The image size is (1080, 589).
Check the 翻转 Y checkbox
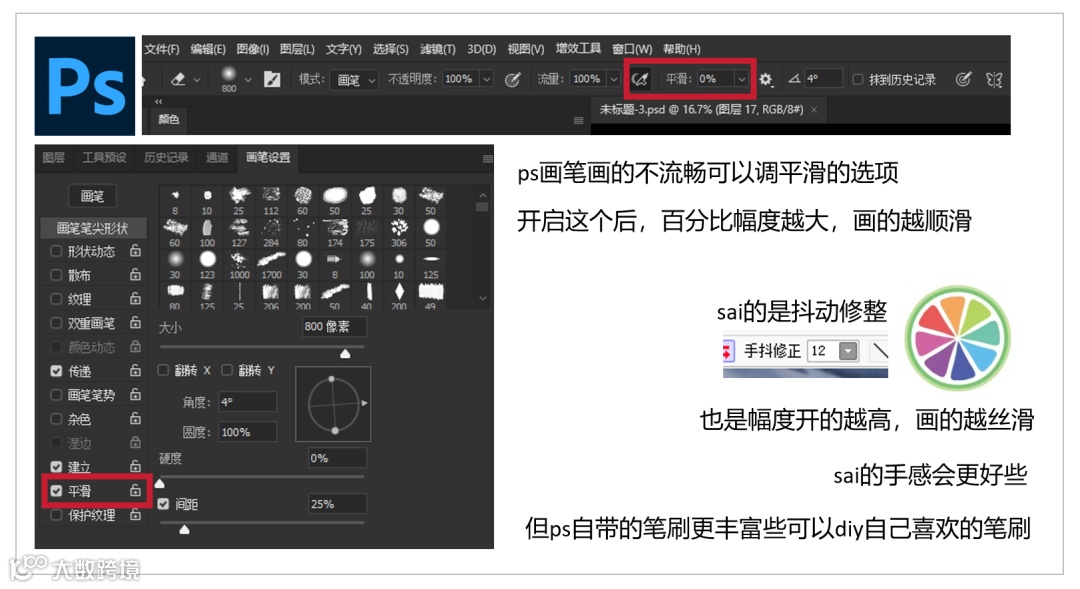tap(227, 370)
